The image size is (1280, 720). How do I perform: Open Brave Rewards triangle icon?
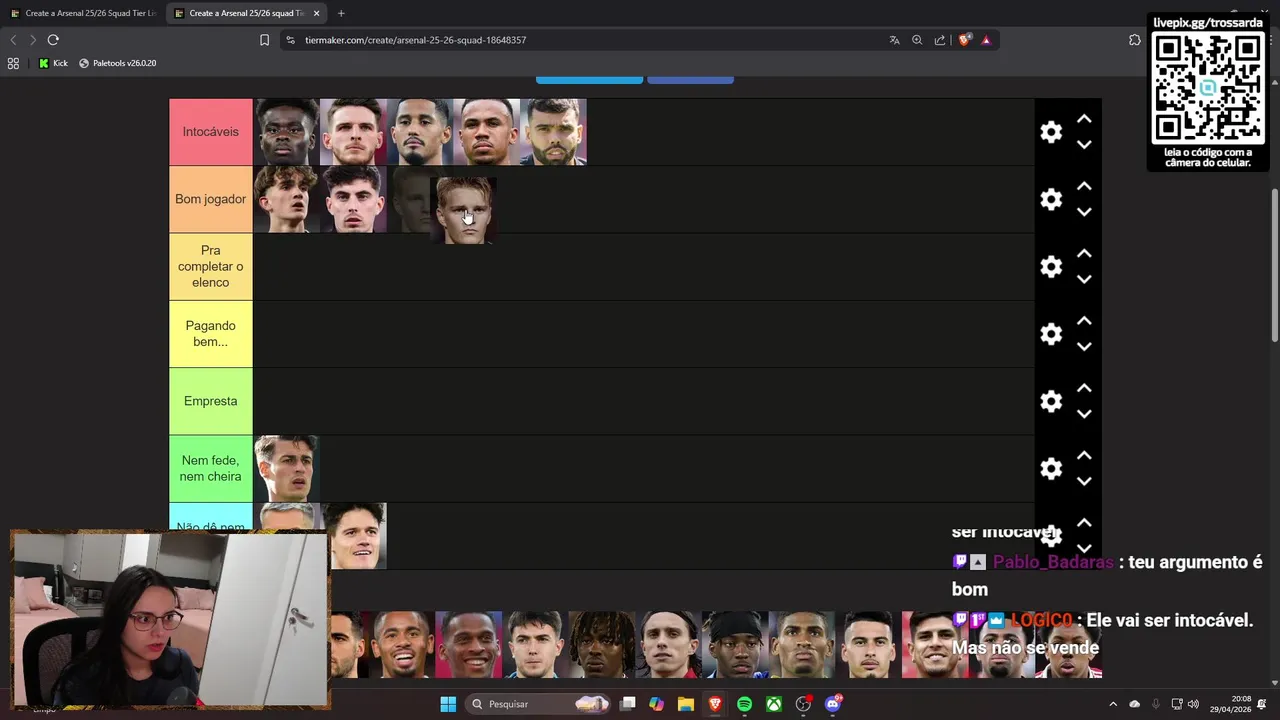(x=986, y=40)
